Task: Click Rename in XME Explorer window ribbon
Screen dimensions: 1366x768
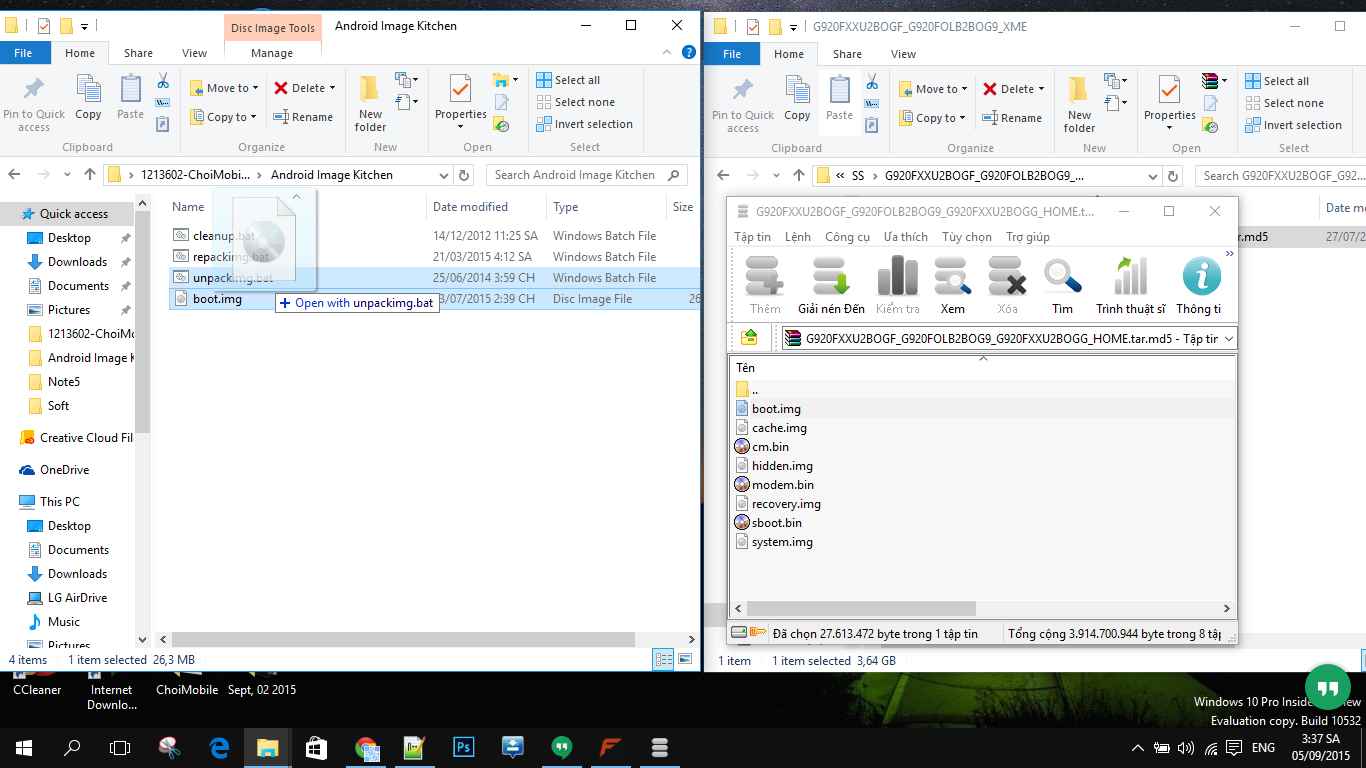Action: tap(1014, 118)
